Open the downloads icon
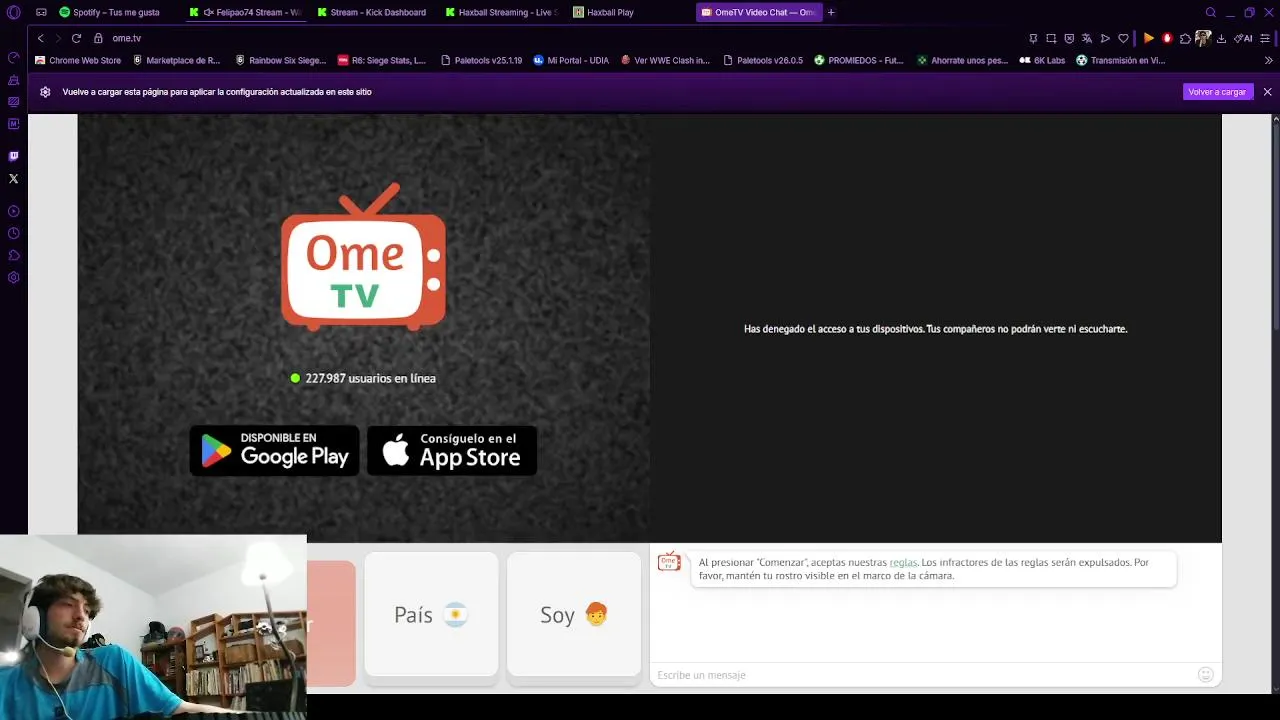This screenshot has height=720, width=1280. [x=1221, y=38]
